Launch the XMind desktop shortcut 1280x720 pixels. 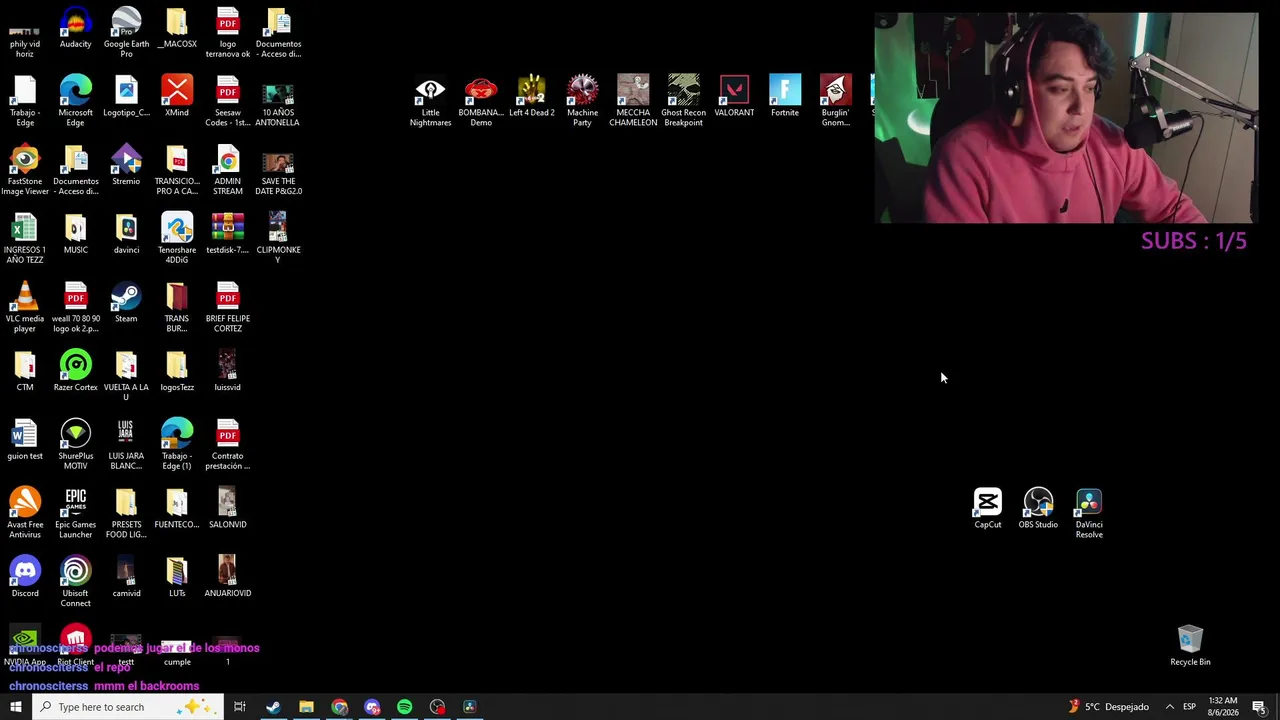[x=177, y=97]
